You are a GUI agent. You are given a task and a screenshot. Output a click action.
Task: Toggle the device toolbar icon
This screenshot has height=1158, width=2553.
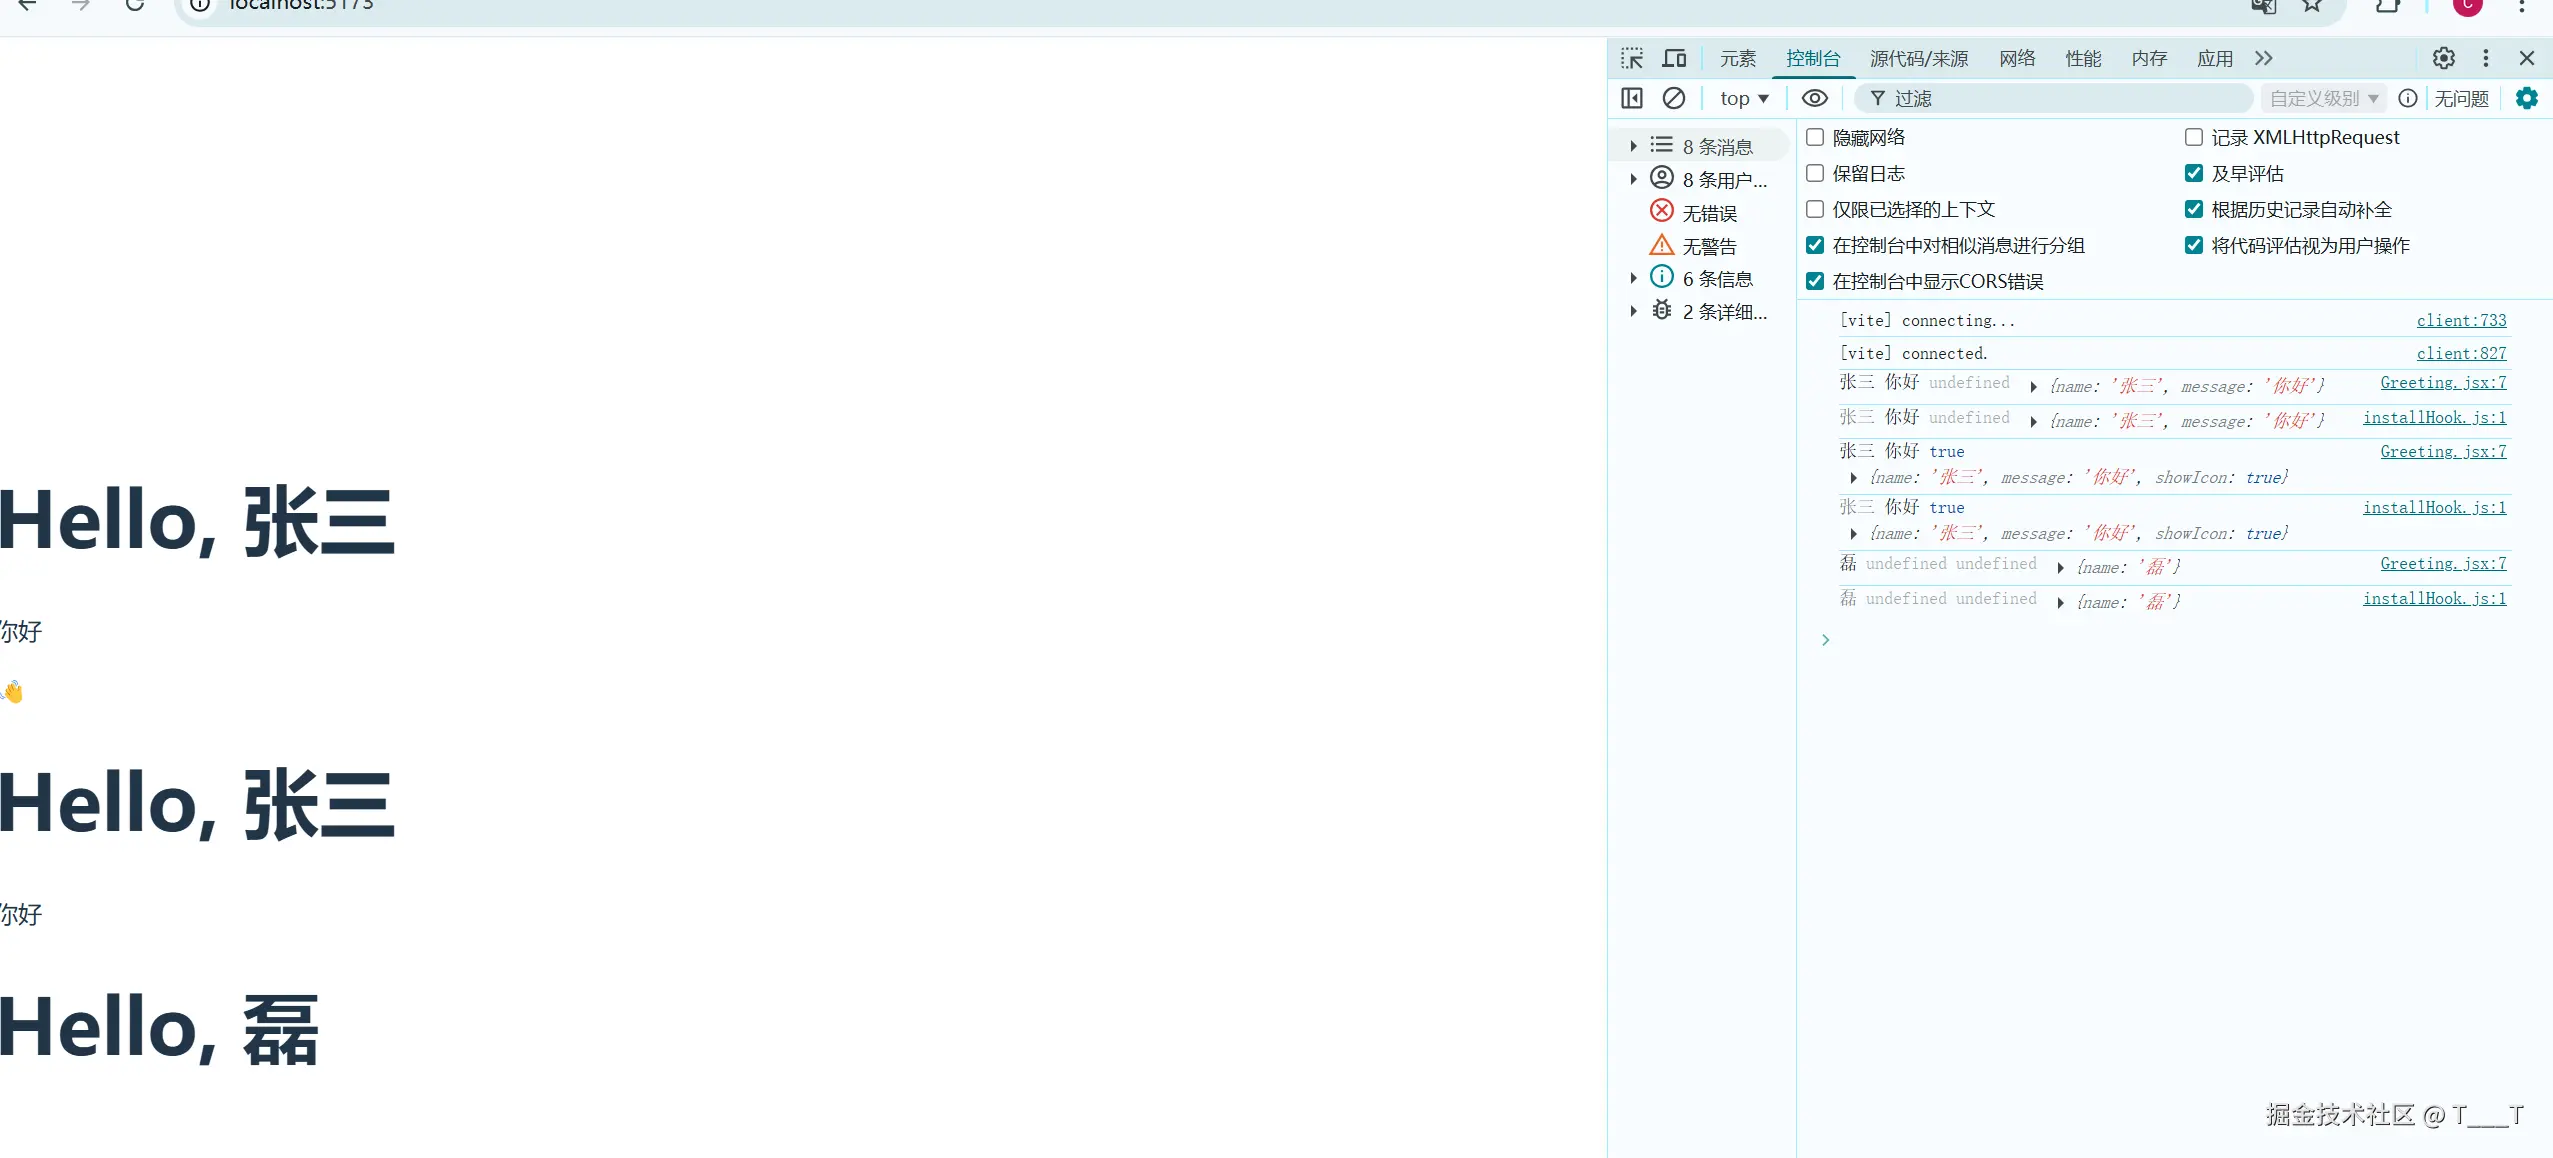[1674, 59]
